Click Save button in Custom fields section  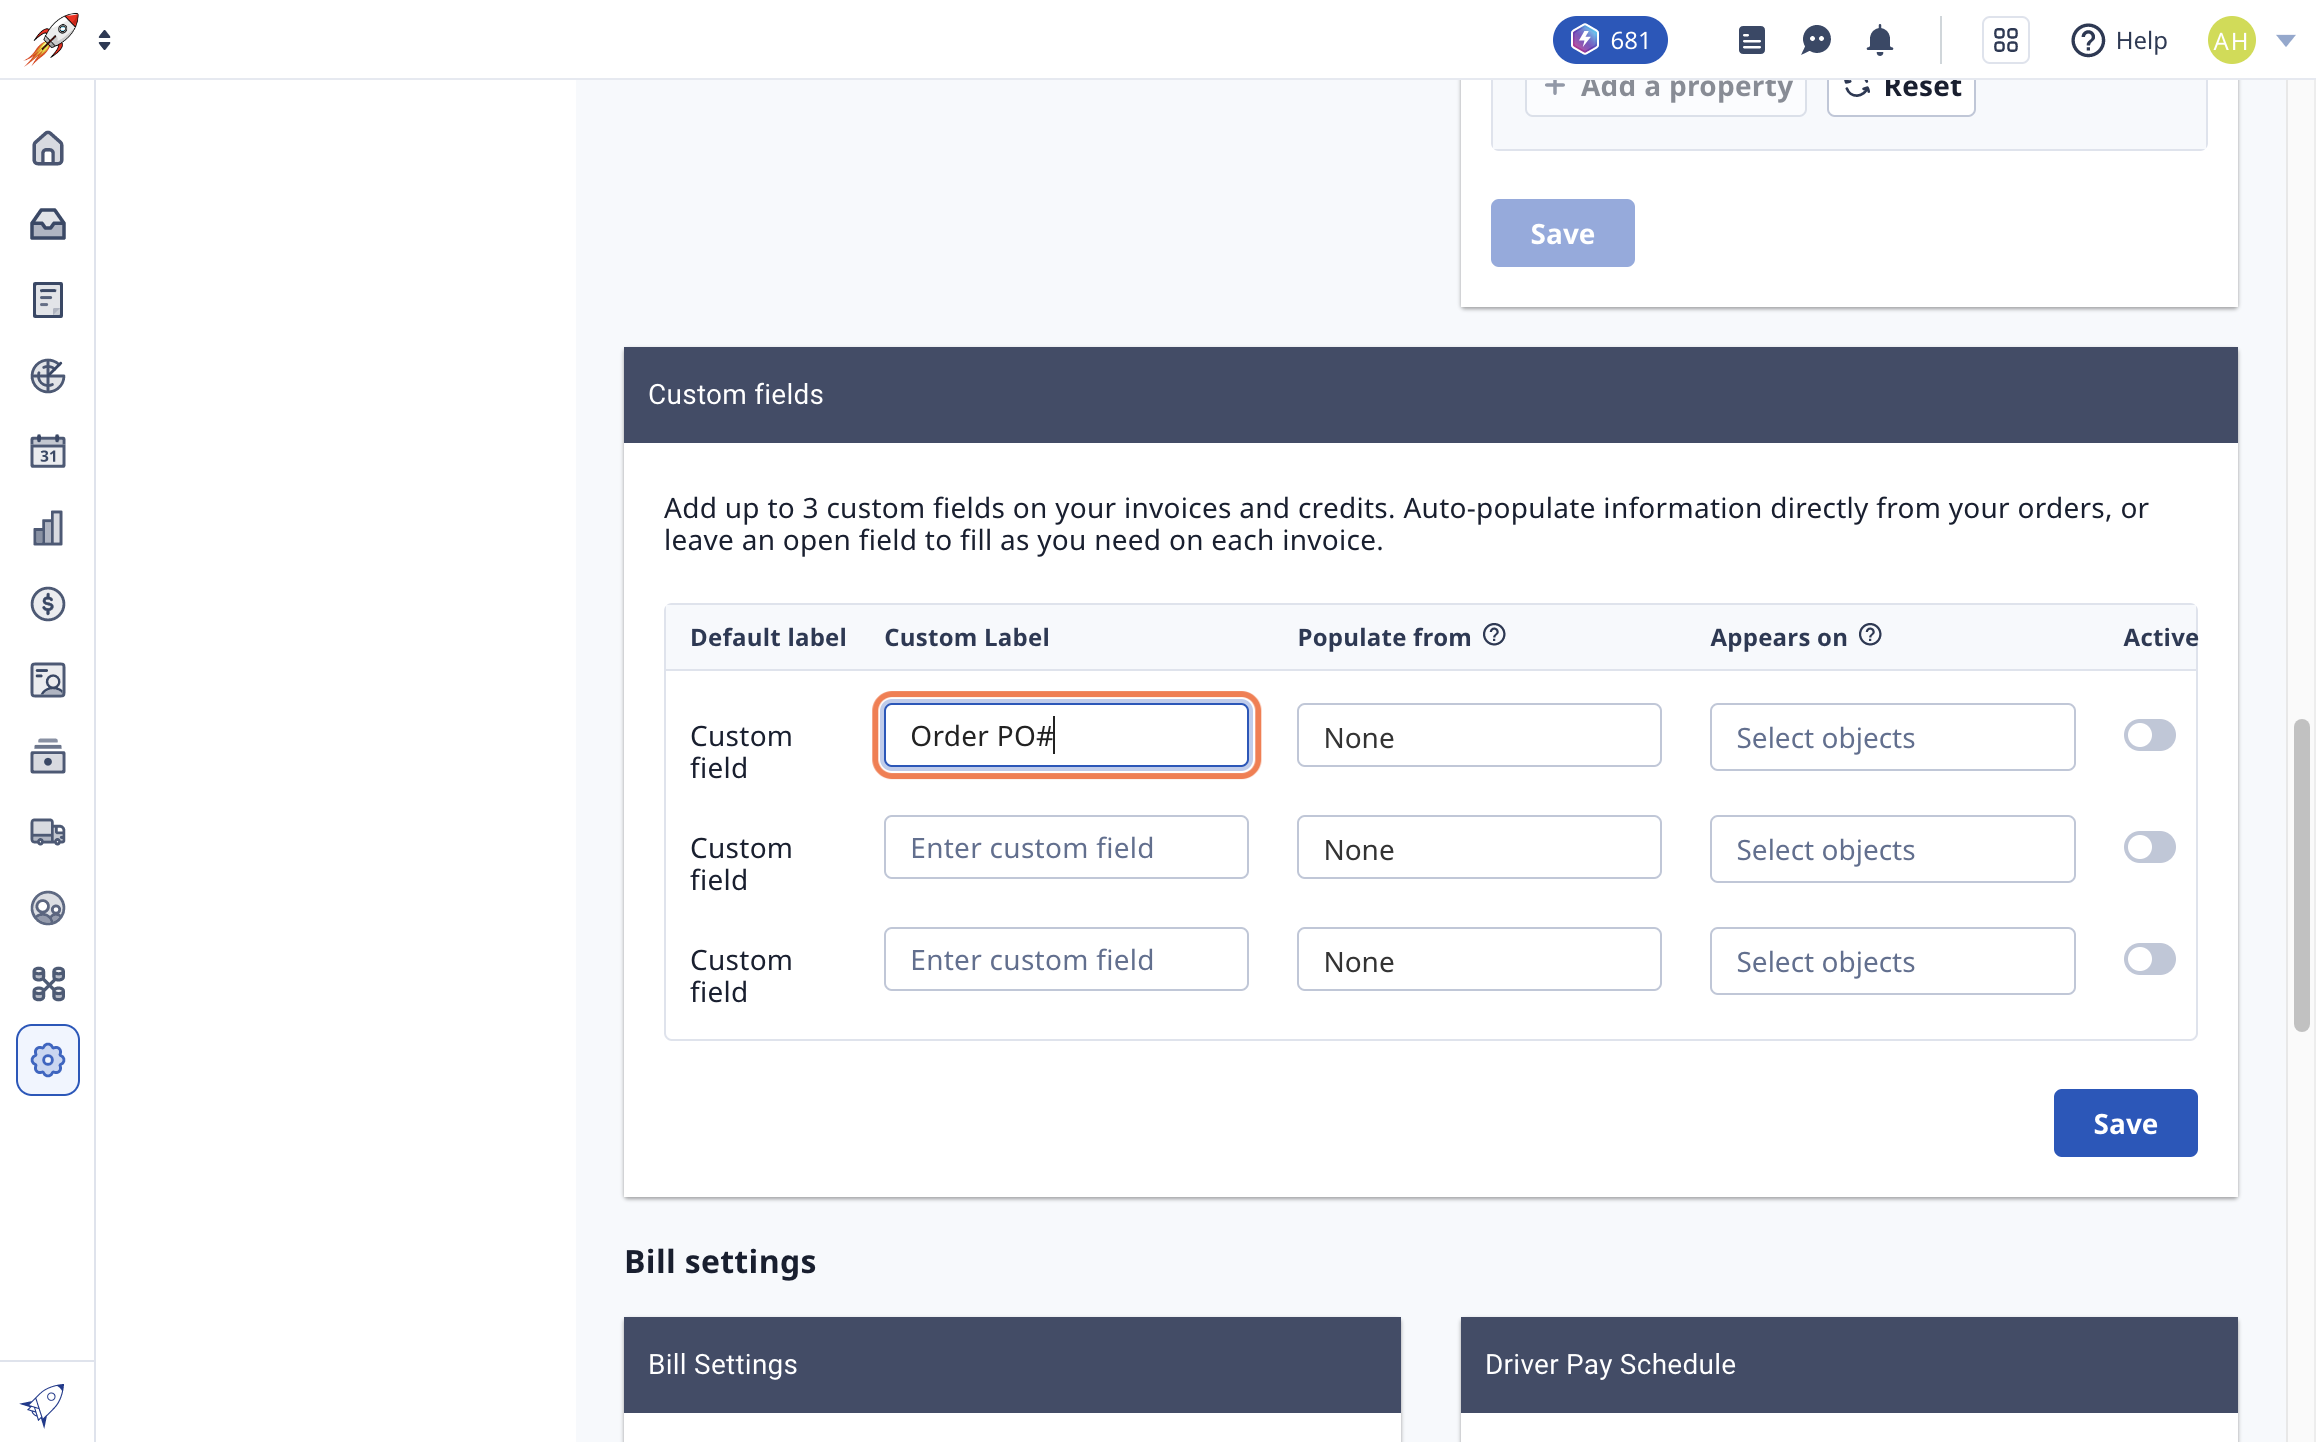[x=2127, y=1123]
